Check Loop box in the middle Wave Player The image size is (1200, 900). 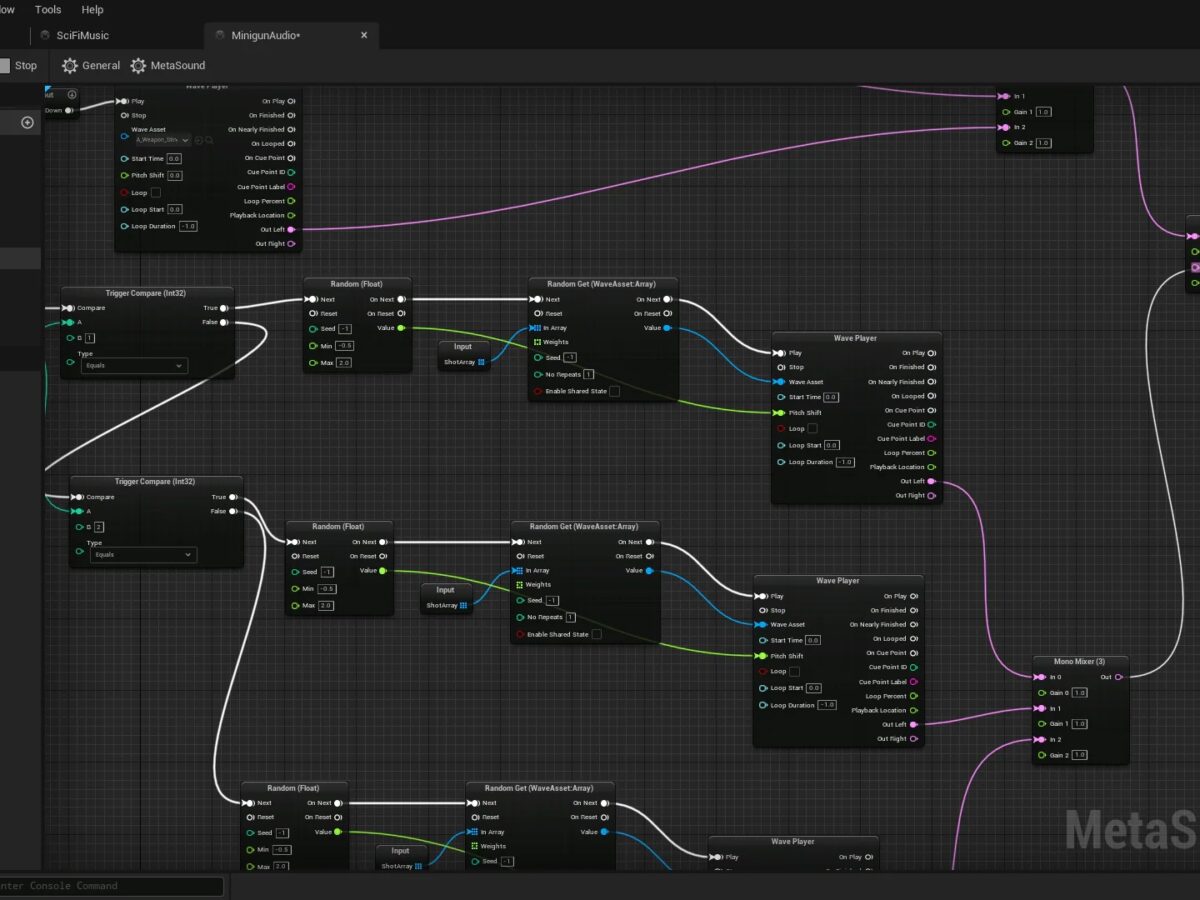(x=812, y=429)
